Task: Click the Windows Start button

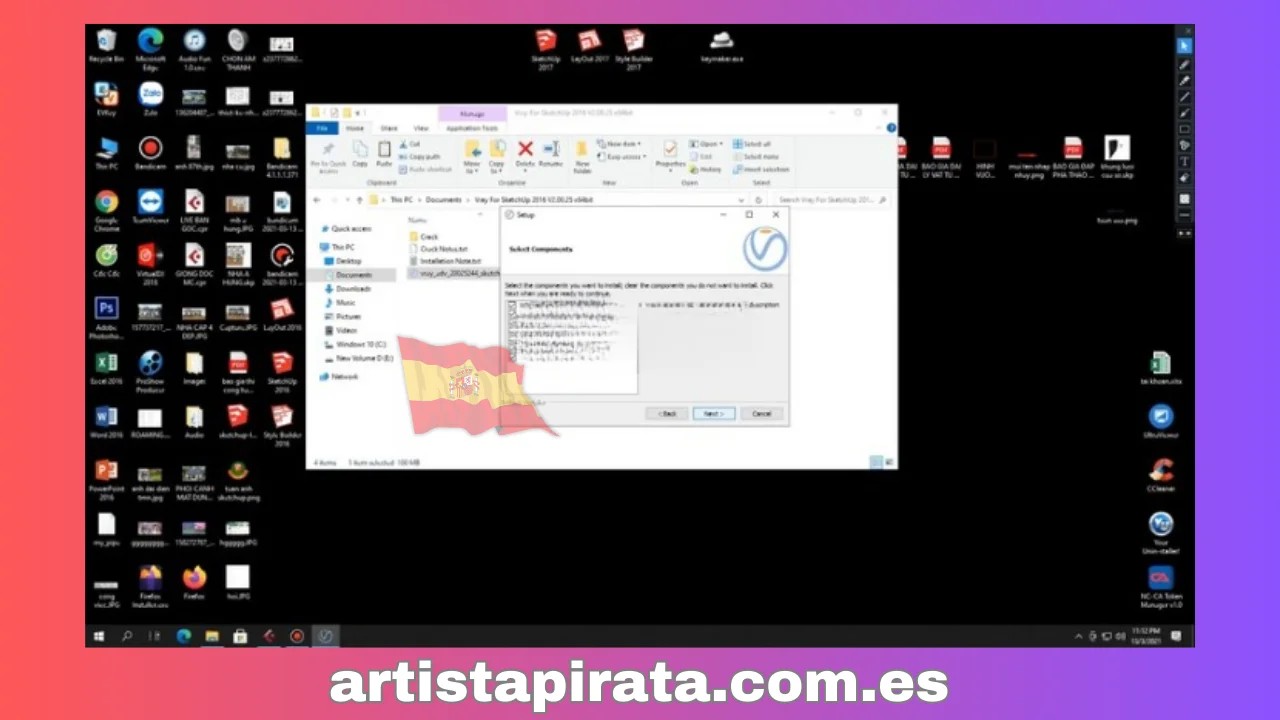Action: pyautogui.click(x=99, y=636)
